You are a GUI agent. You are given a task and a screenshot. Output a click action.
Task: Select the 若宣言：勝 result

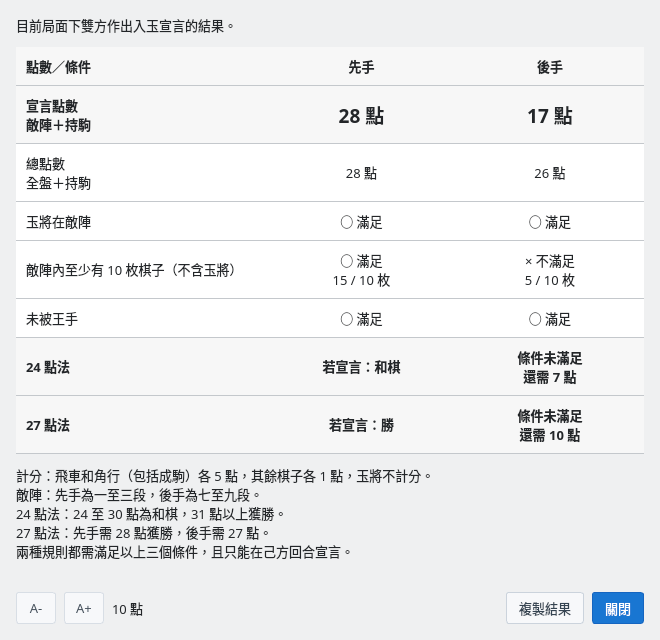[x=361, y=425]
